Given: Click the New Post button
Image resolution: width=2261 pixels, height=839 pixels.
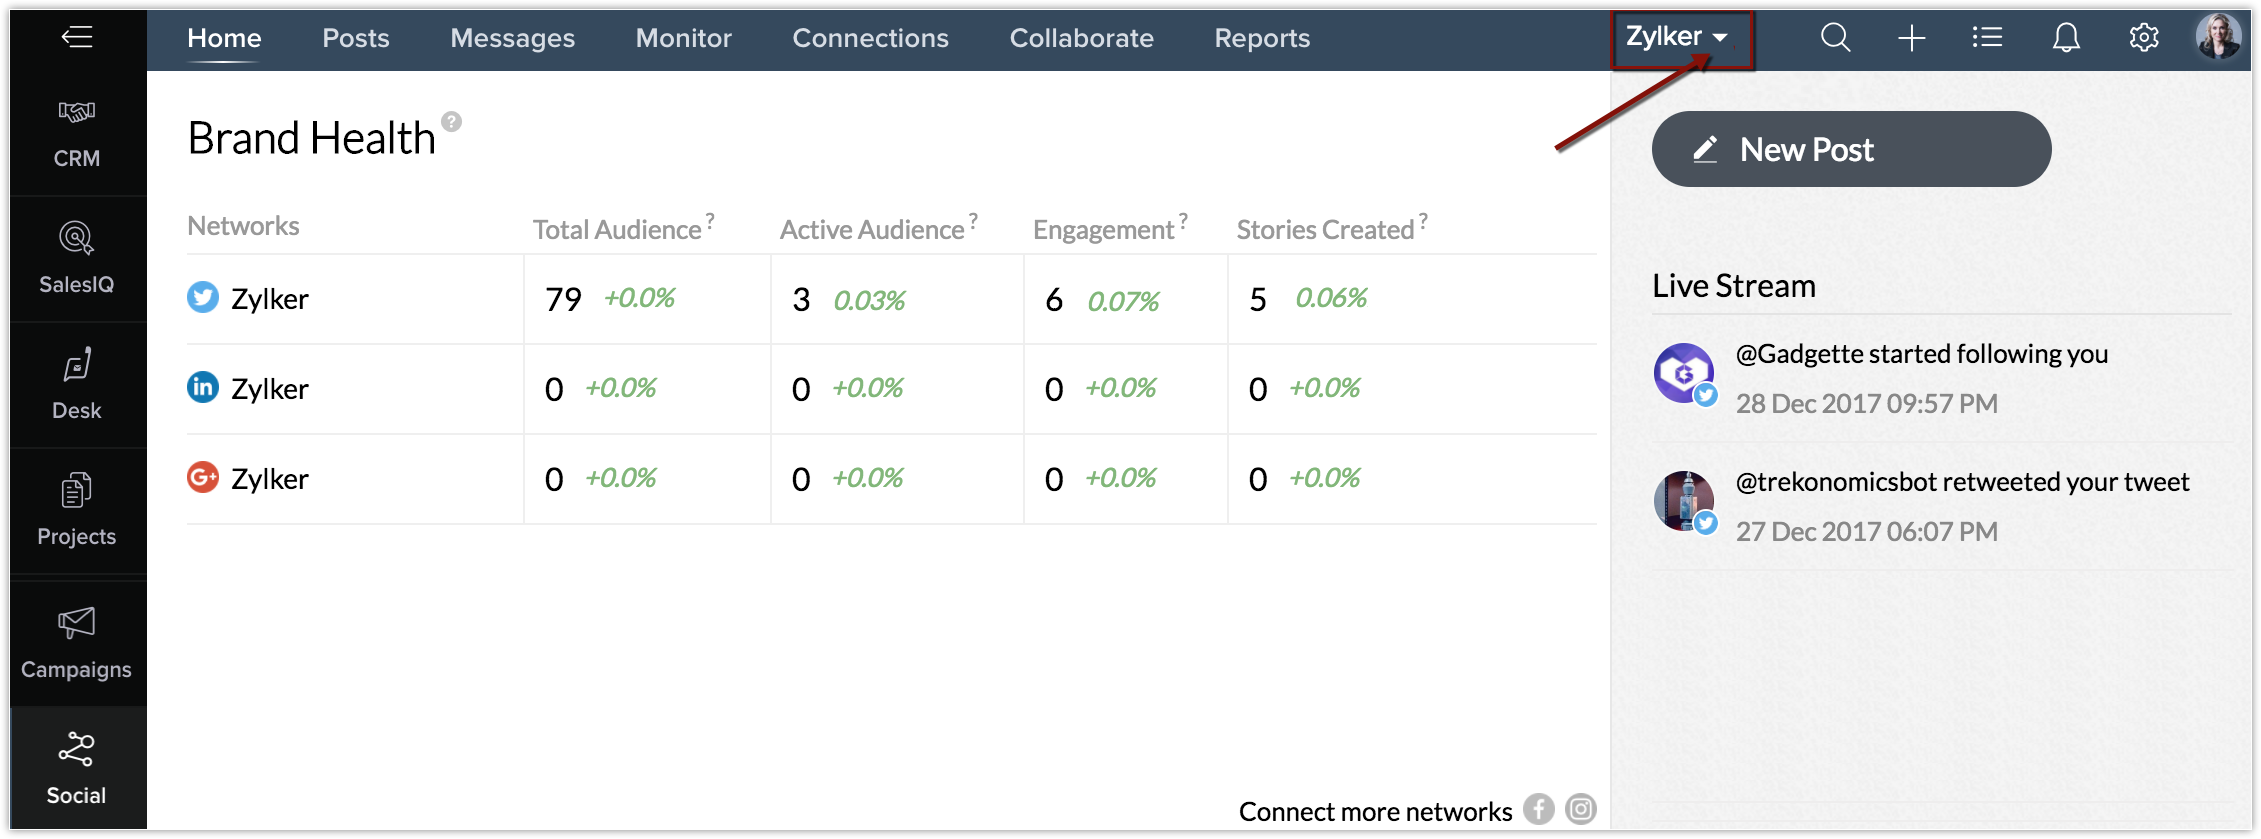Looking at the screenshot, I should (x=1850, y=149).
